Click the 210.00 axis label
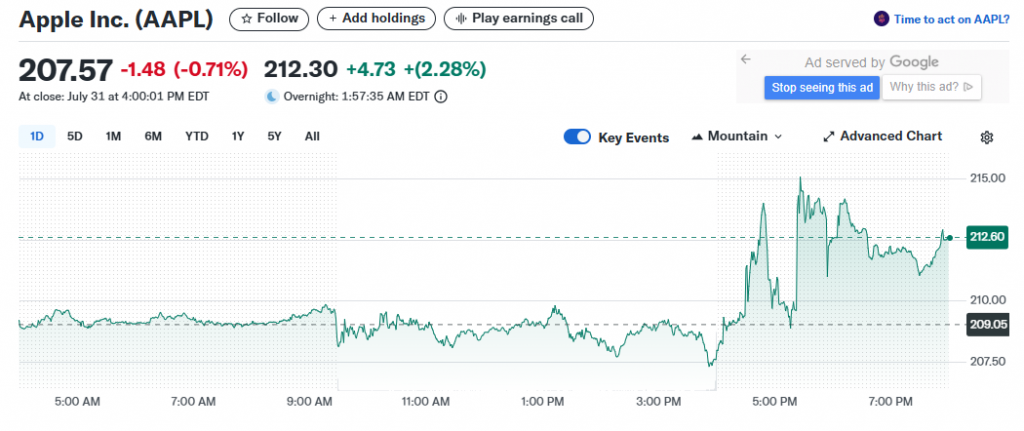 [x=986, y=300]
